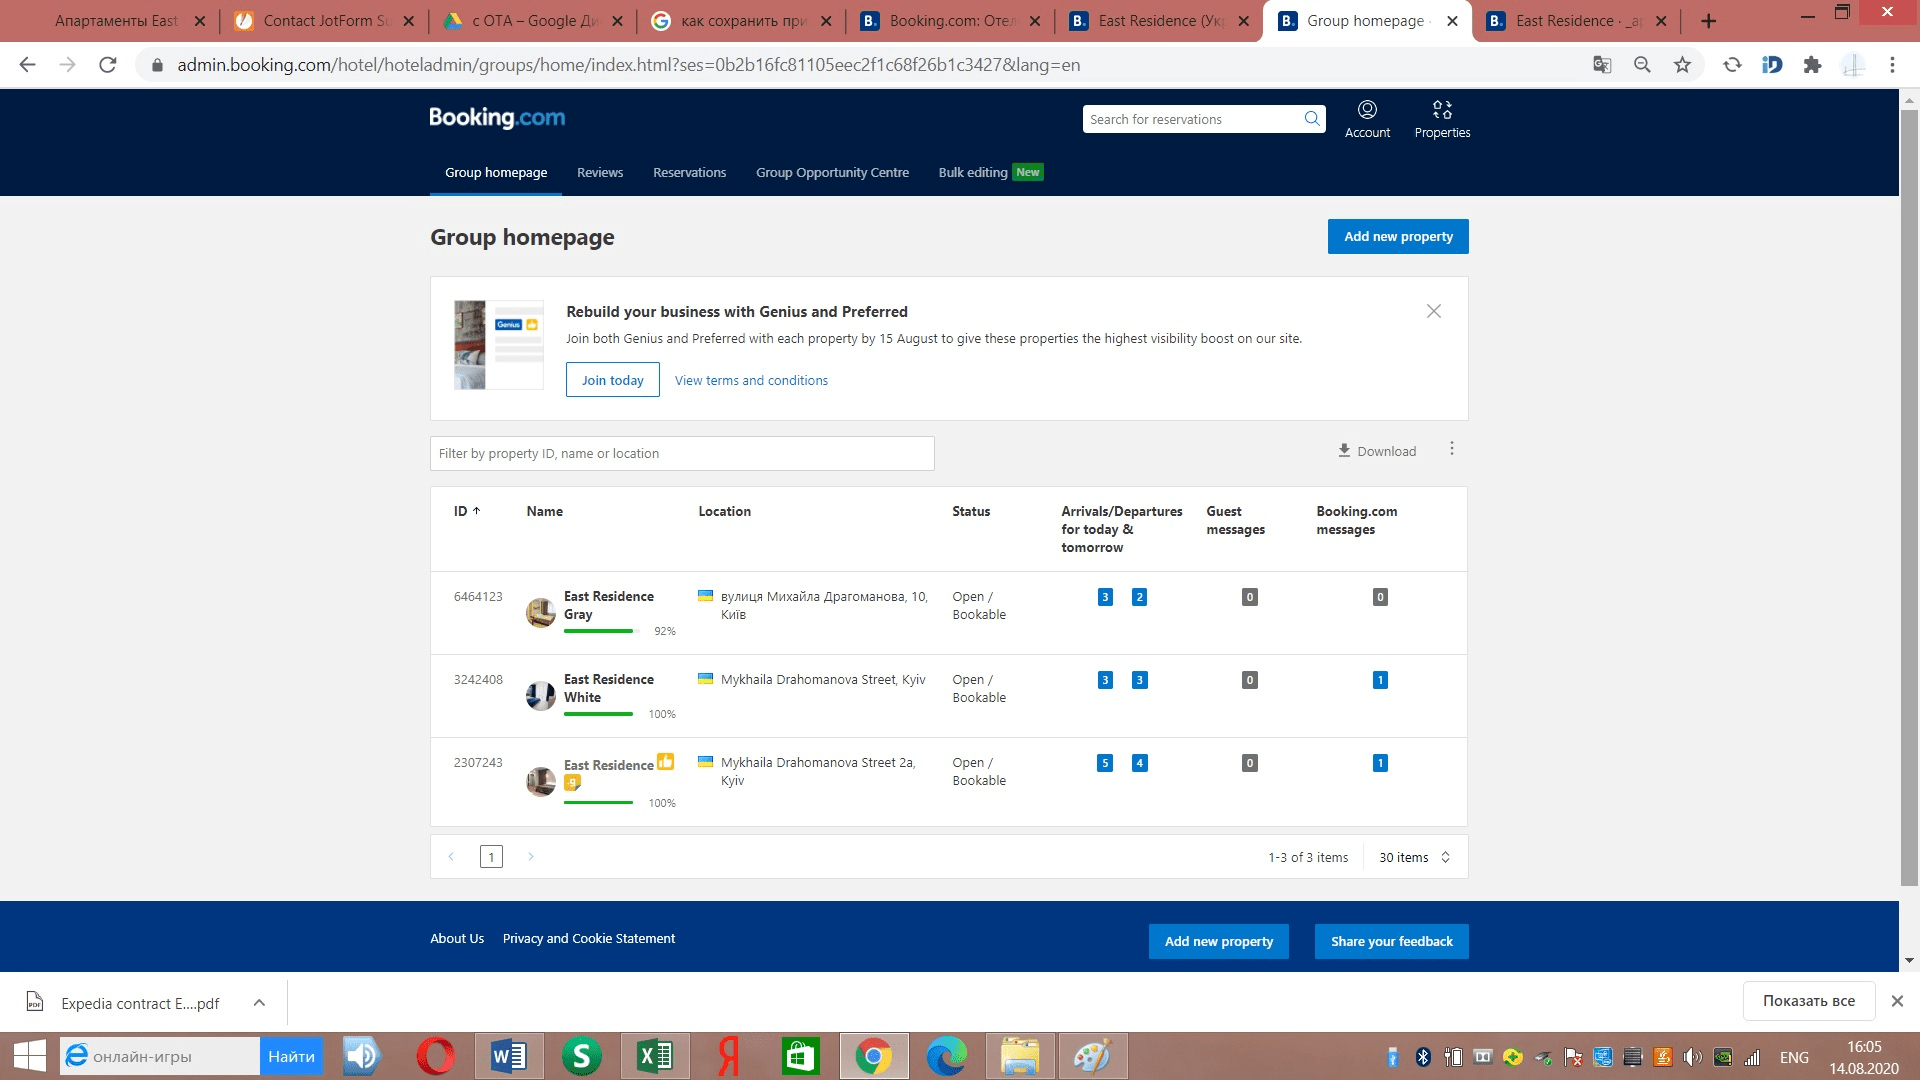Open Booking.com messages badge for East Residence White
The width and height of the screenshot is (1920, 1080).
[x=1380, y=680]
